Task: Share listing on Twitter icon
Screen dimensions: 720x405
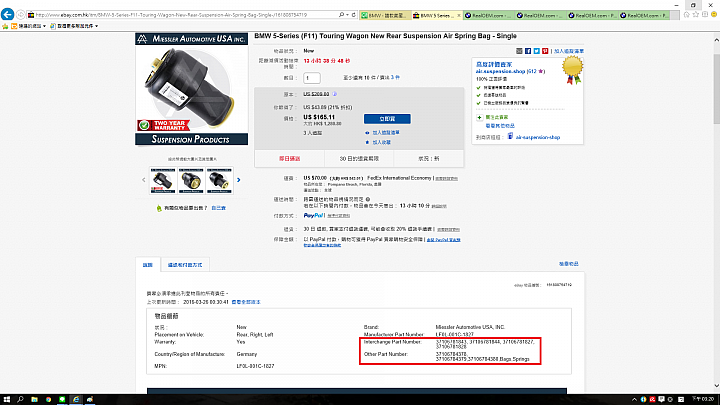Action: coord(536,51)
